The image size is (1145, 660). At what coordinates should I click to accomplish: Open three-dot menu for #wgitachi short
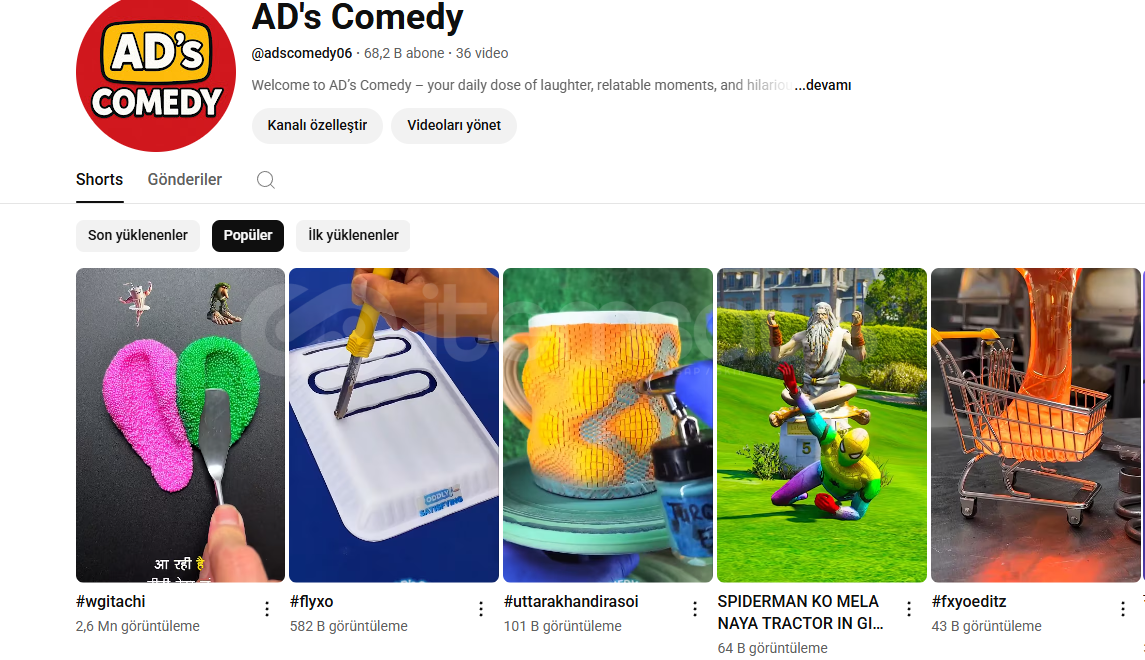(267, 609)
